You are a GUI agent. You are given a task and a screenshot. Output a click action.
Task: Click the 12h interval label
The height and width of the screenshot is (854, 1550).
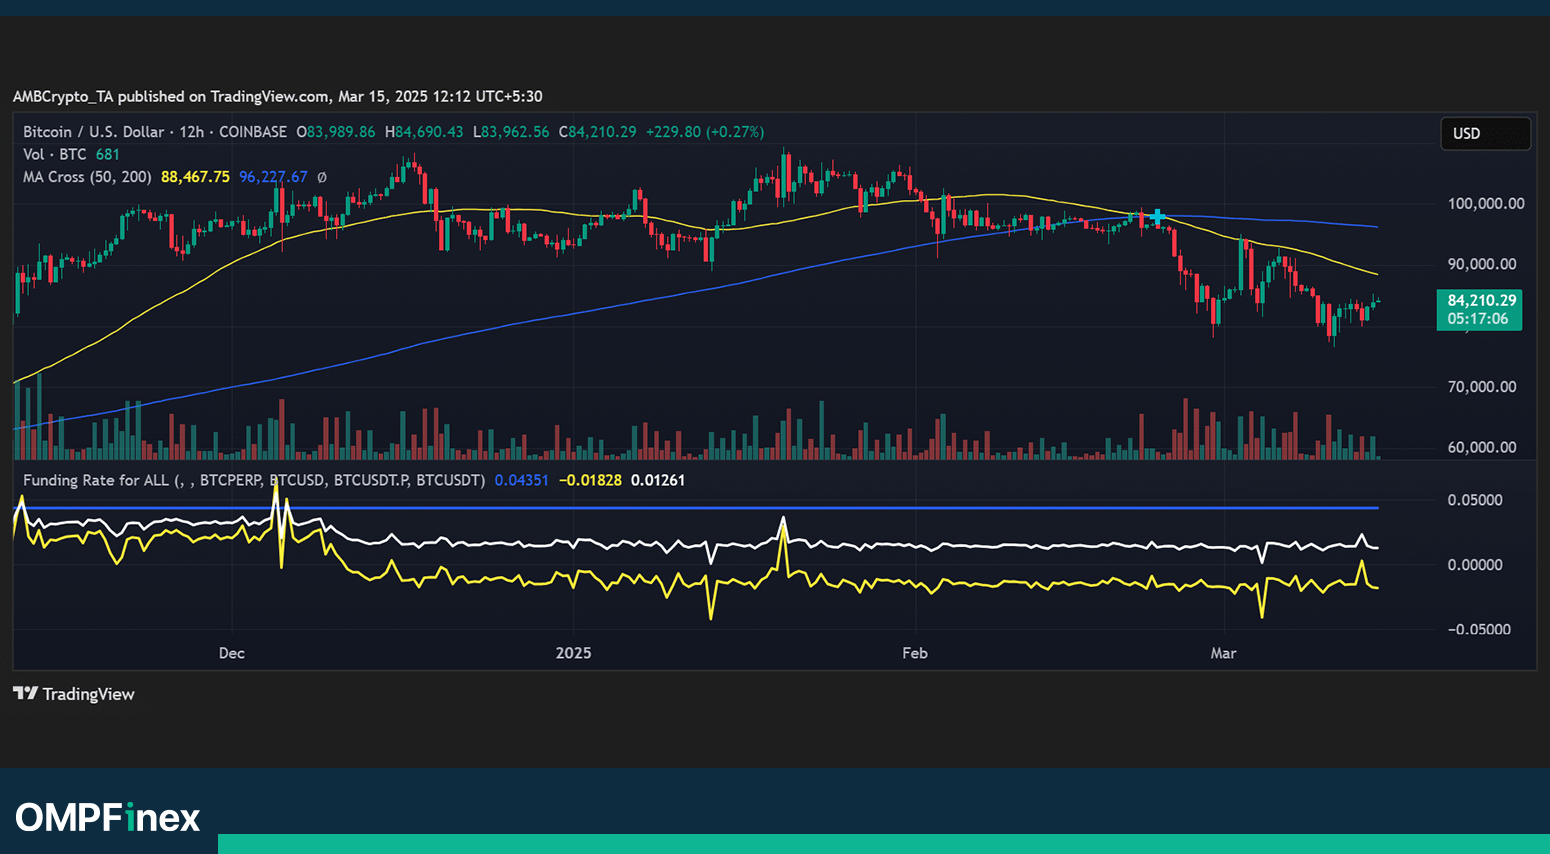(x=192, y=132)
